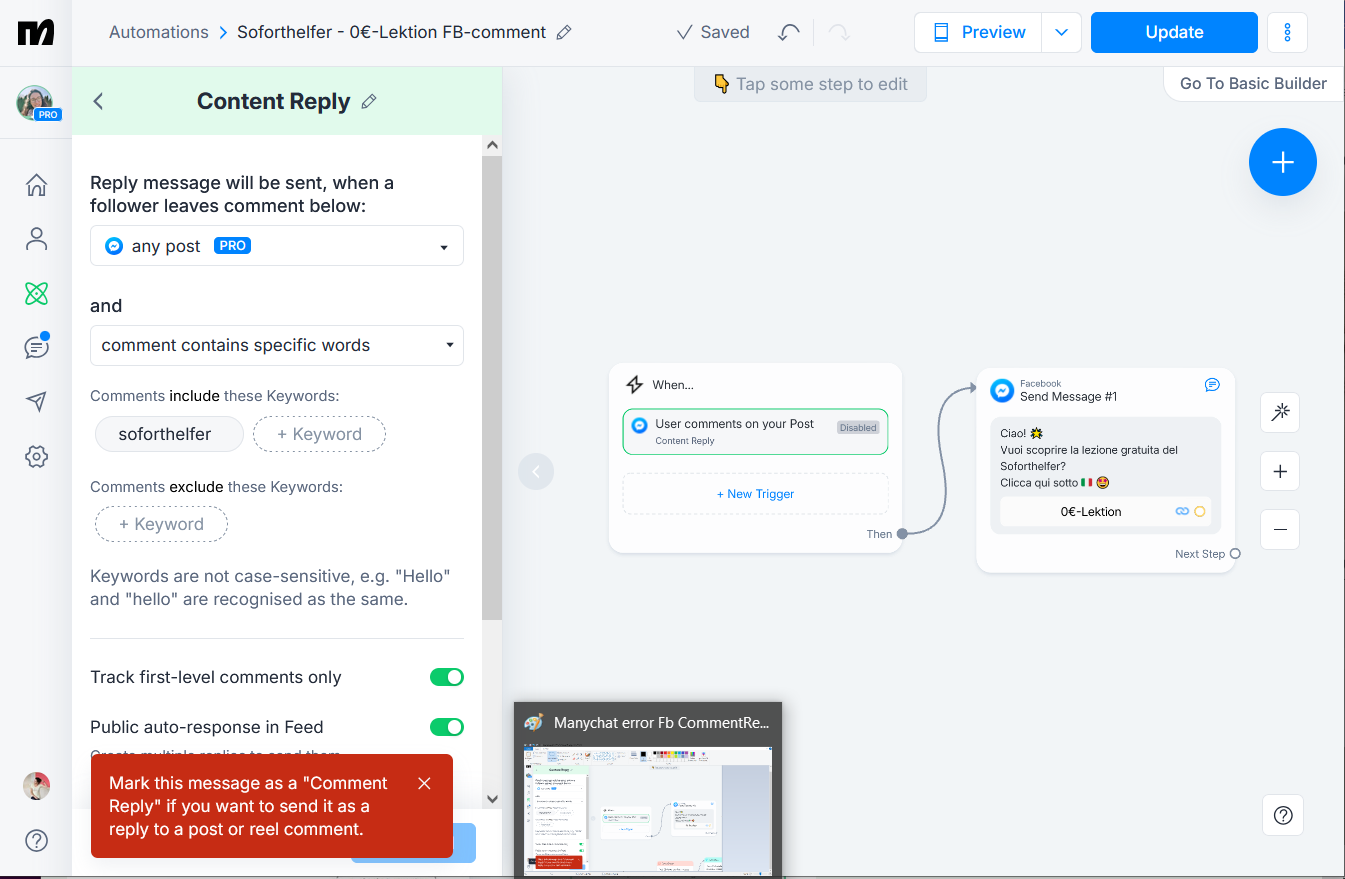Click the Update button
This screenshot has height=879, width=1345.
pyautogui.click(x=1174, y=32)
